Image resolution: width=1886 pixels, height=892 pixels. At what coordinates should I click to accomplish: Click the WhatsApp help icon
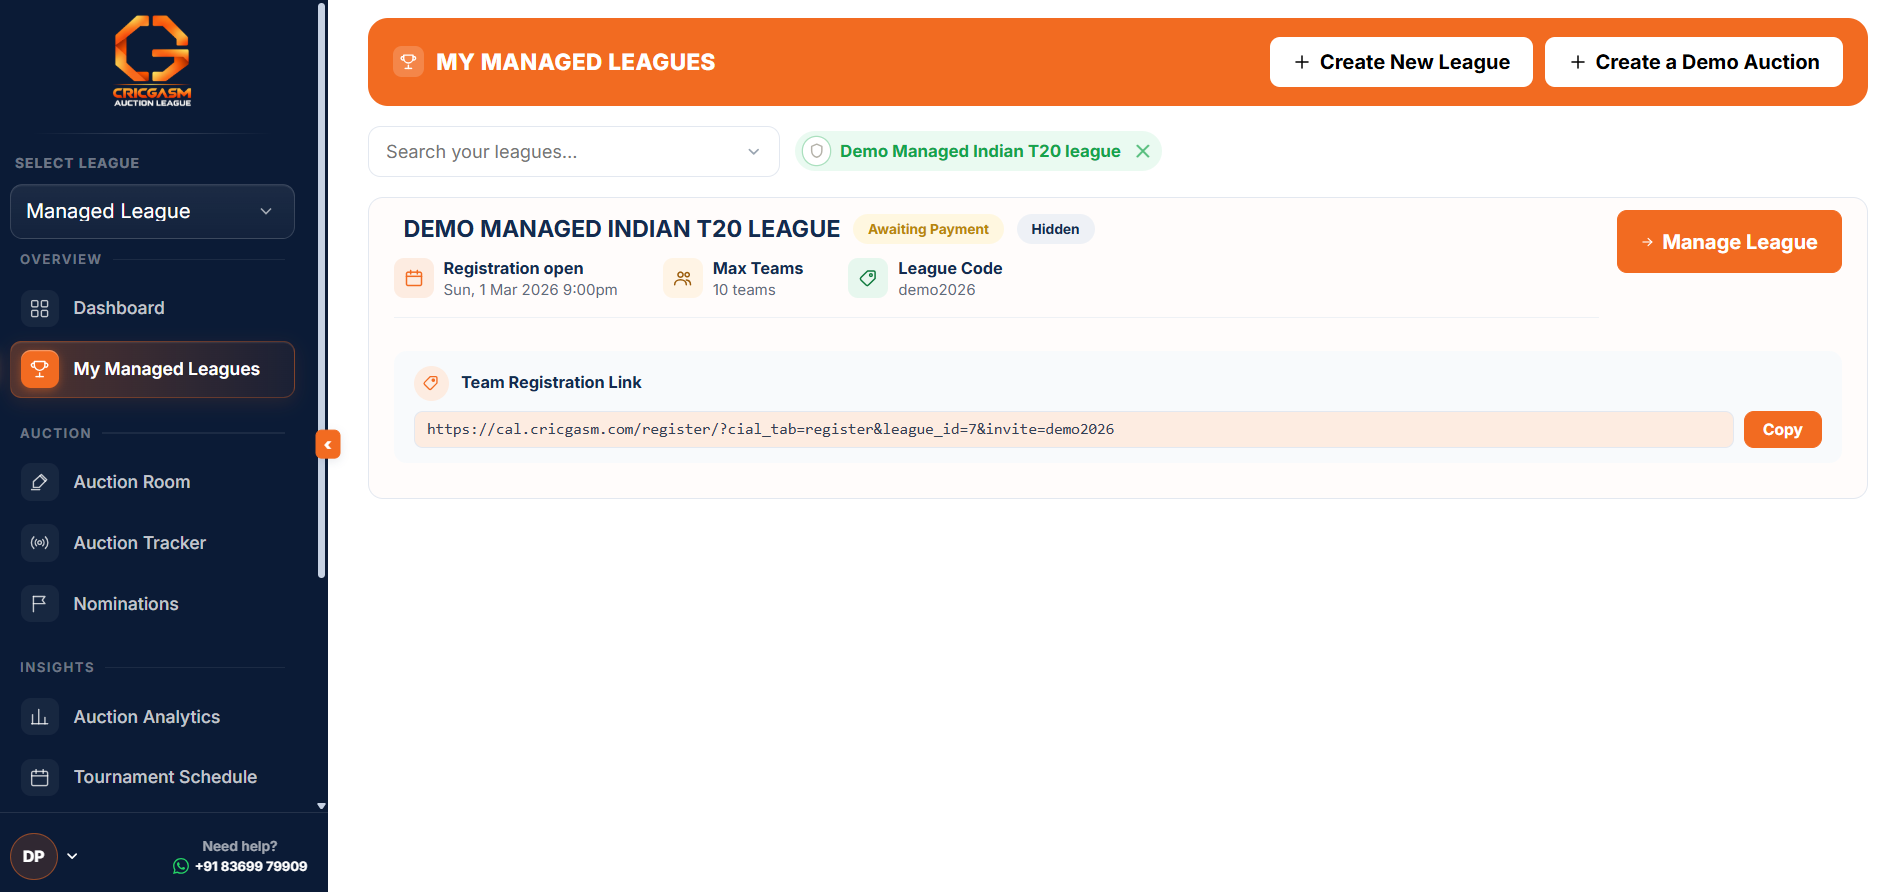tap(181, 866)
